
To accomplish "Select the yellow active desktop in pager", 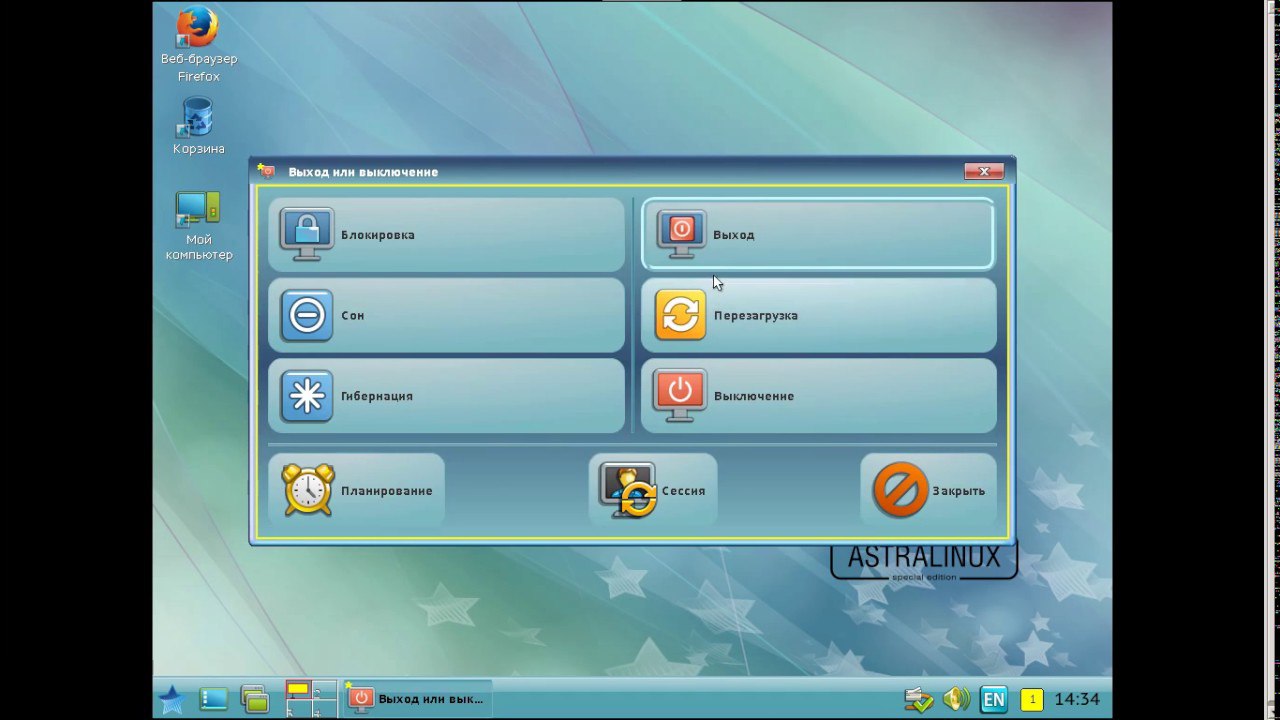I will point(298,688).
